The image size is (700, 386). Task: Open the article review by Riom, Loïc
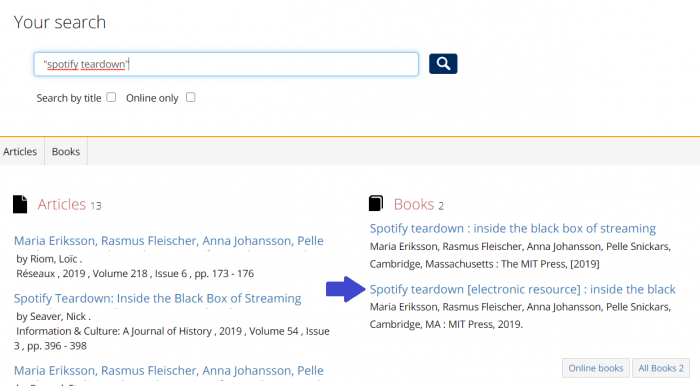click(x=169, y=241)
